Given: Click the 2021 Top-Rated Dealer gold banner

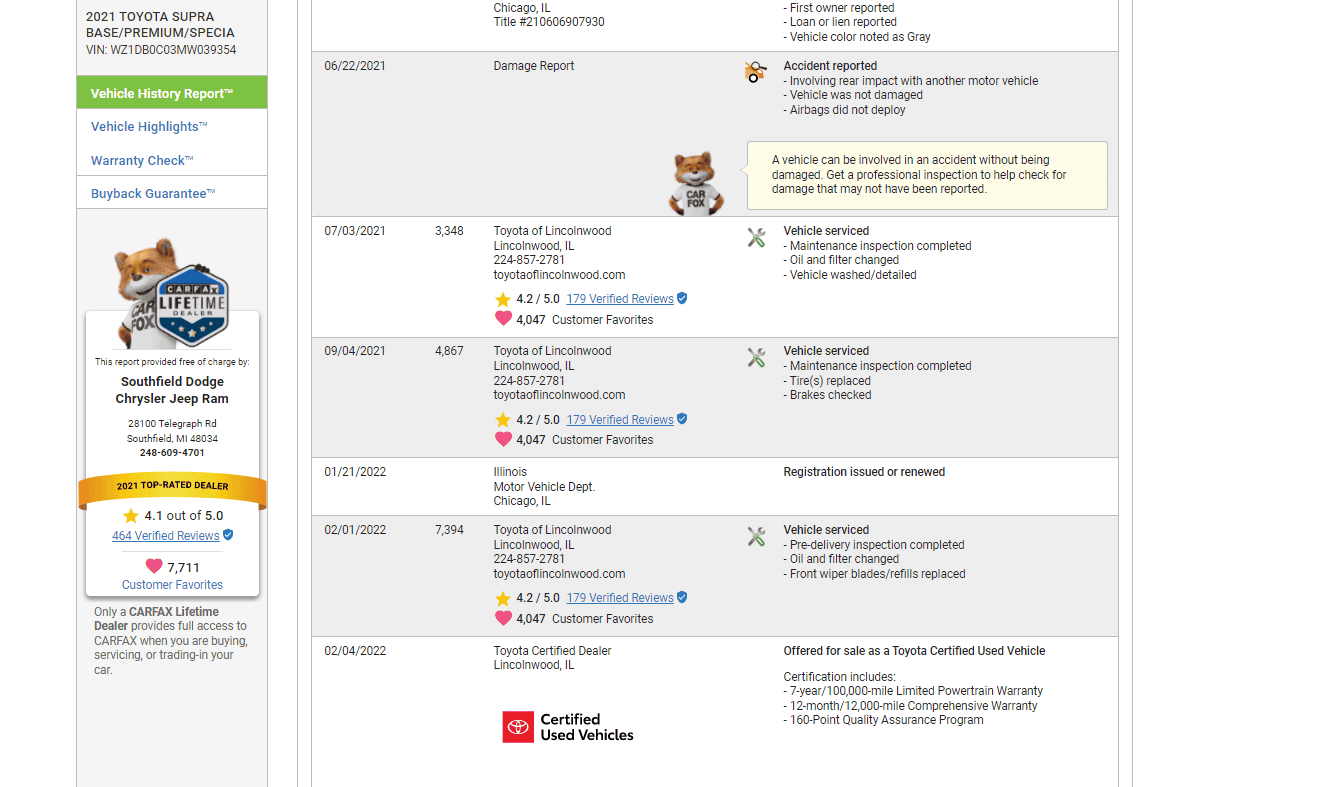Looking at the screenshot, I should pyautogui.click(x=172, y=486).
